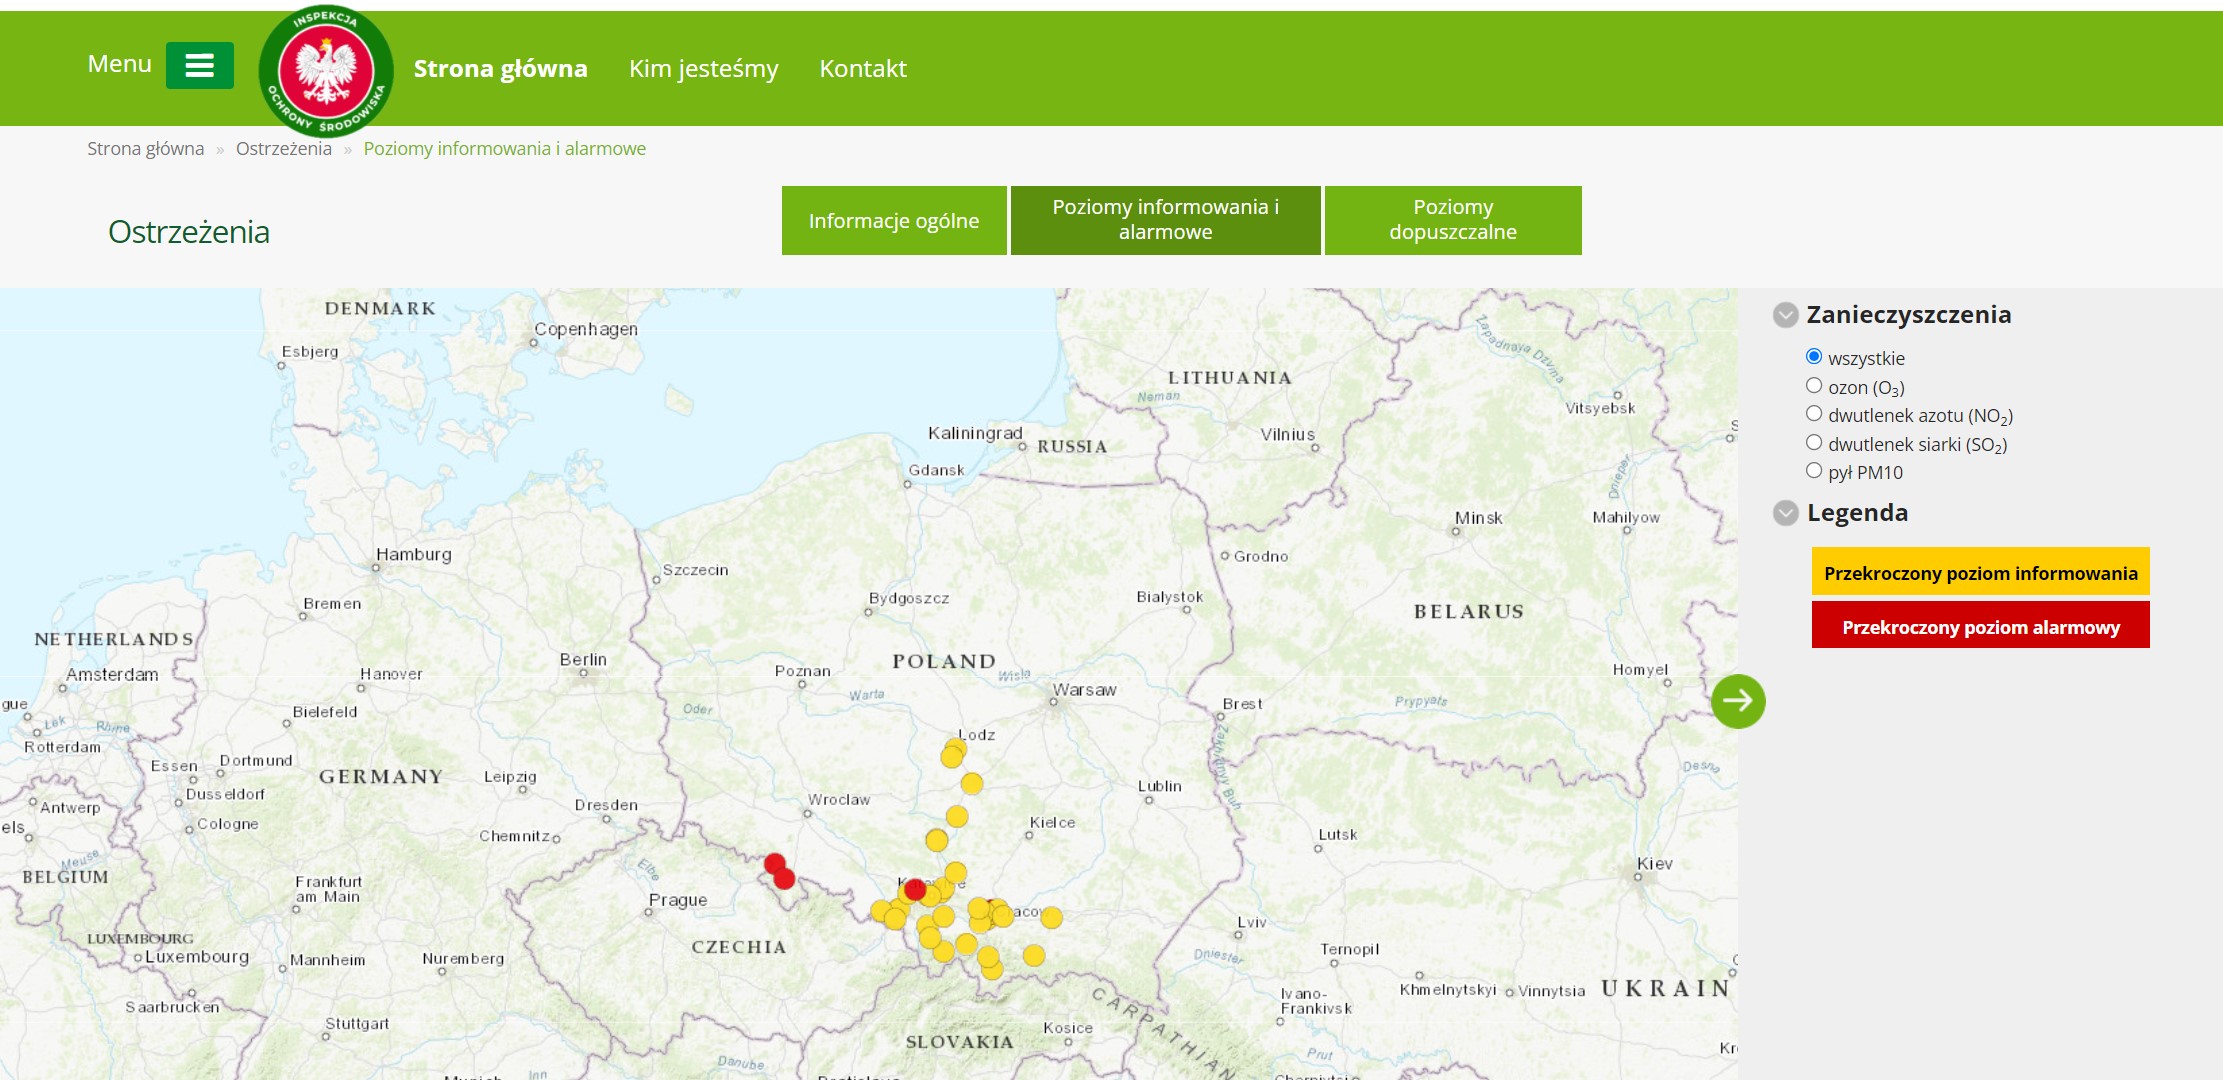Click the yellow Przekroczony poziom informowania swatch

[x=1980, y=572]
